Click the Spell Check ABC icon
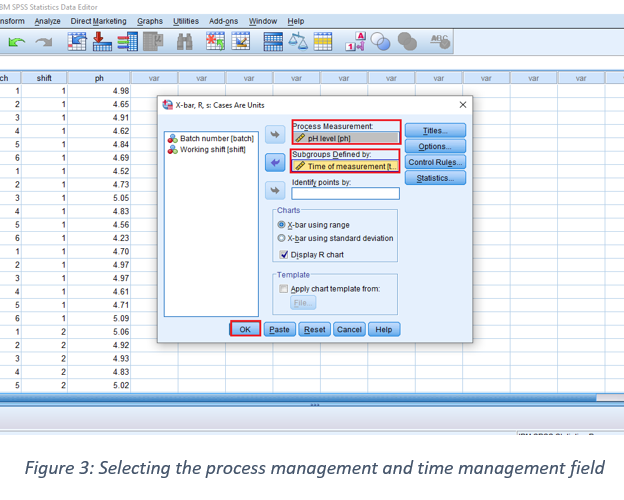 [x=439, y=42]
